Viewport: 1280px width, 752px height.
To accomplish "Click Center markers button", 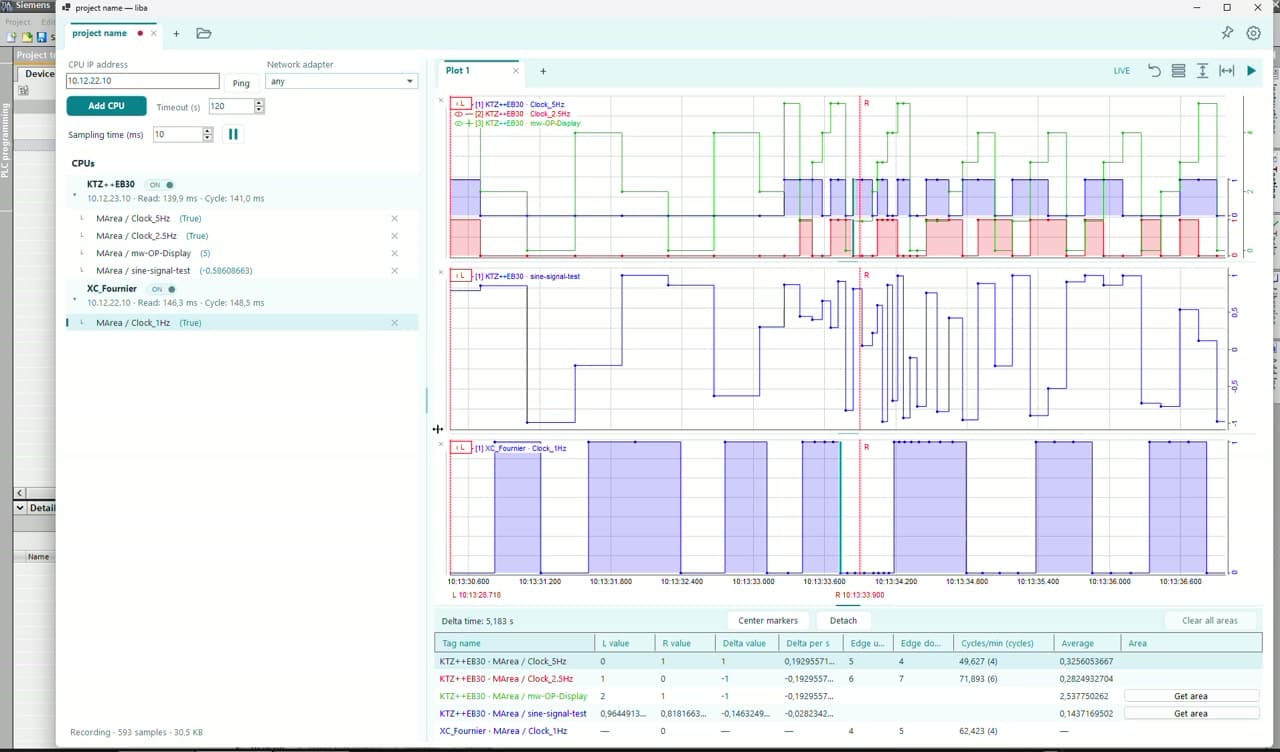I will [768, 620].
